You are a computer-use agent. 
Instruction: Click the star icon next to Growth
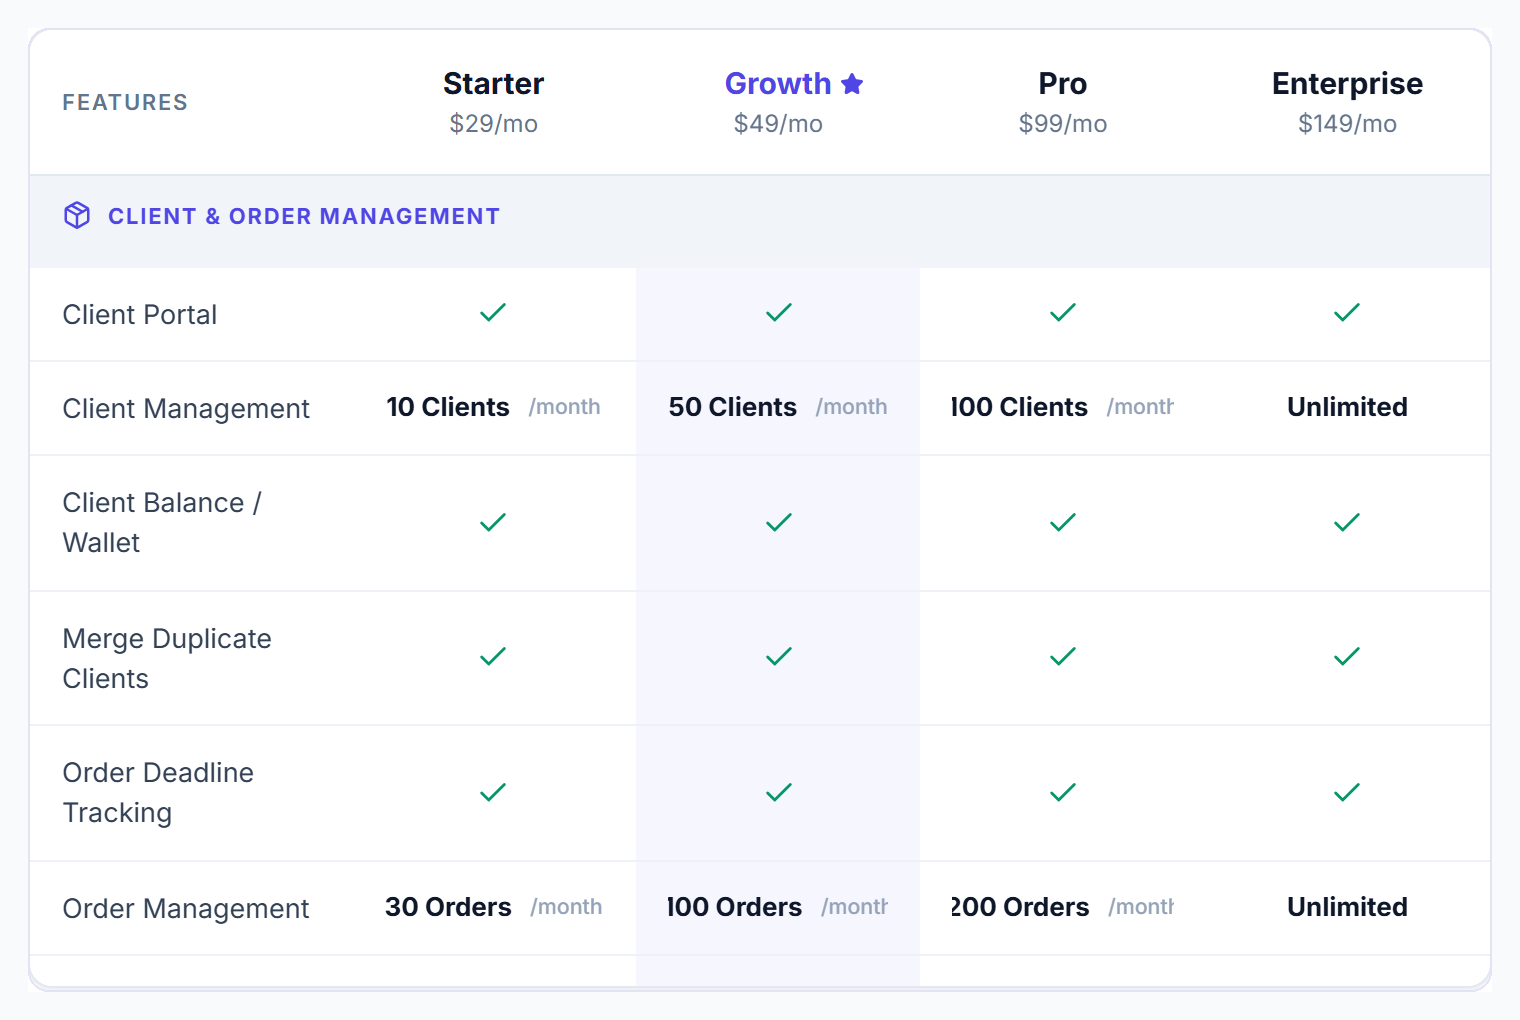(x=852, y=84)
